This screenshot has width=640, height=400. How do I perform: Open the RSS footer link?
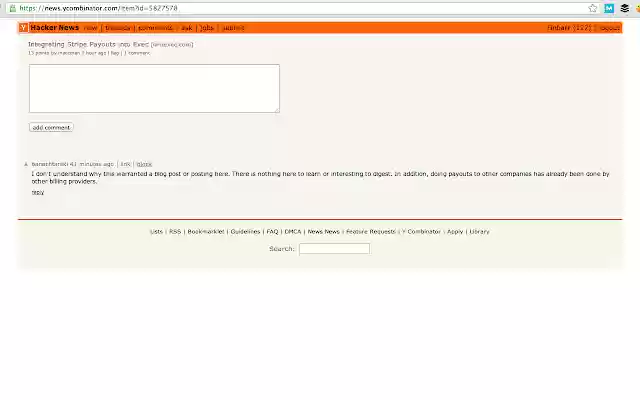[175, 231]
